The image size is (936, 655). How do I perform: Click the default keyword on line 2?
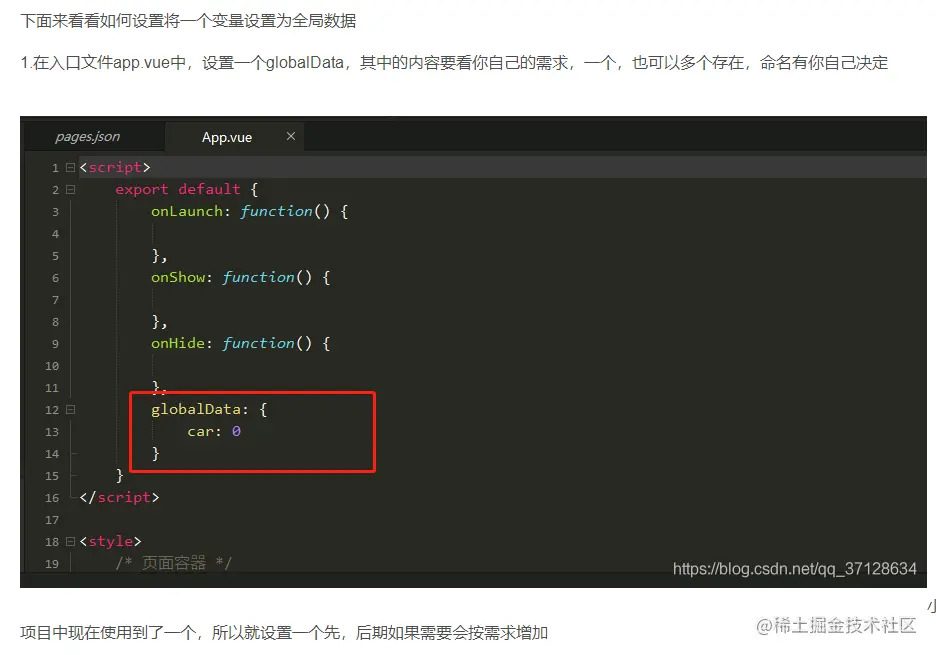[209, 189]
